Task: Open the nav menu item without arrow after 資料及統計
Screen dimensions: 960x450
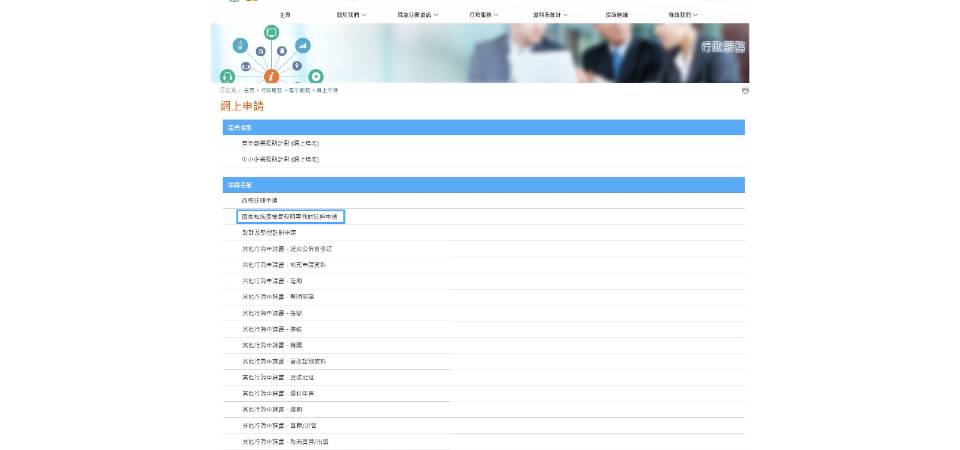Action: pyautogui.click(x=617, y=15)
